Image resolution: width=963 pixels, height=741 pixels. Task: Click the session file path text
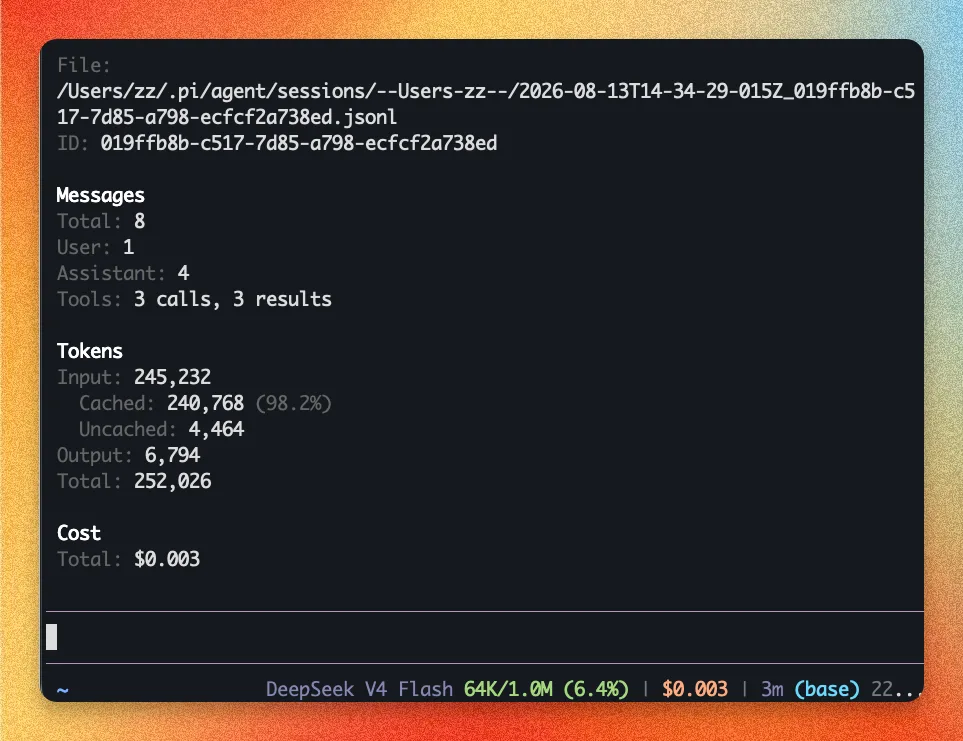pyautogui.click(x=486, y=104)
